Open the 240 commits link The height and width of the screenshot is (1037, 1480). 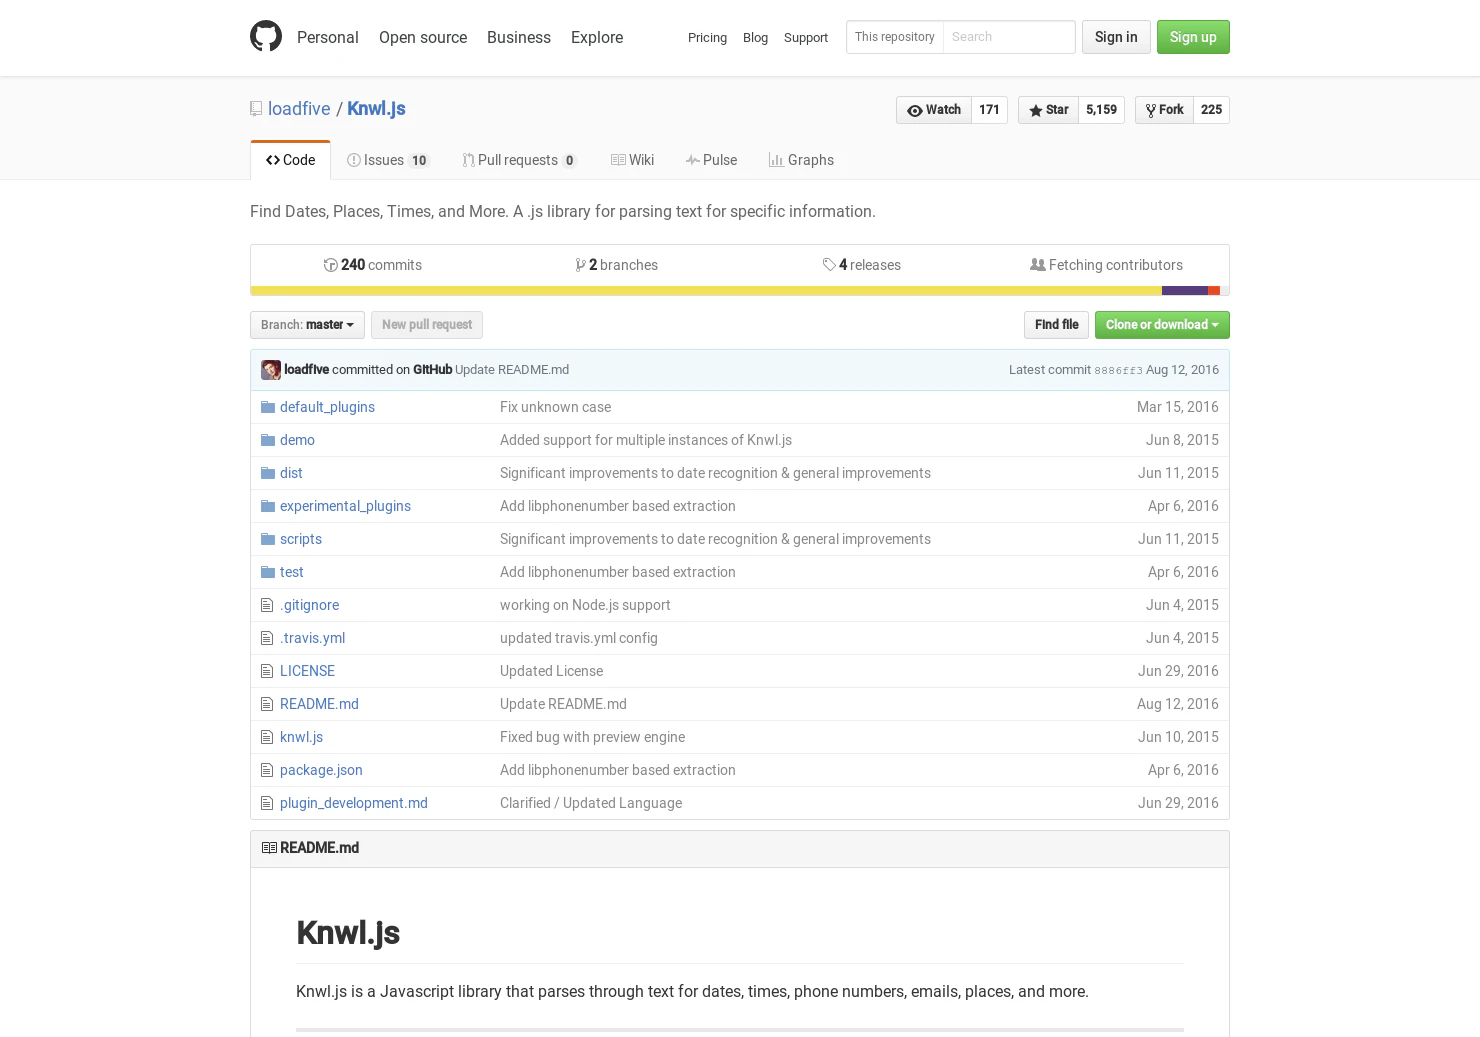coord(373,265)
